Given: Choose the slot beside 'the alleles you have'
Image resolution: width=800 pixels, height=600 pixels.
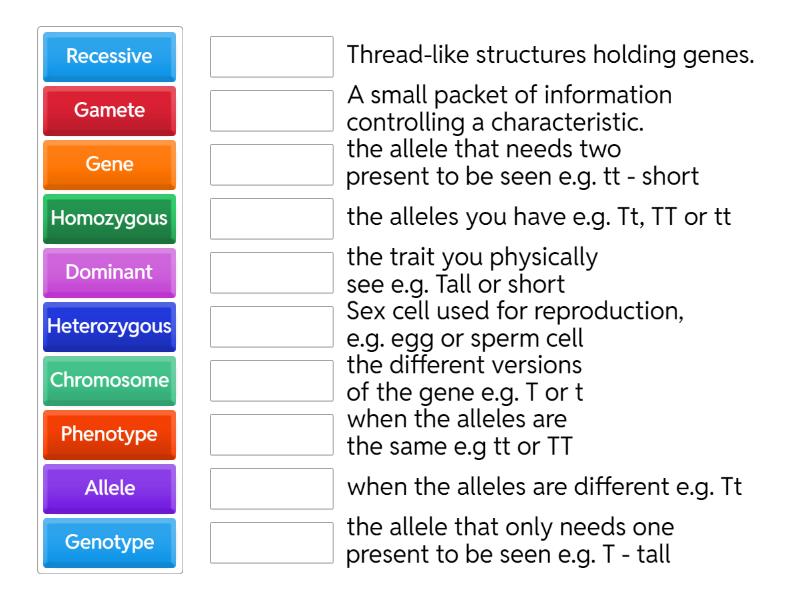Looking at the screenshot, I should click(272, 219).
